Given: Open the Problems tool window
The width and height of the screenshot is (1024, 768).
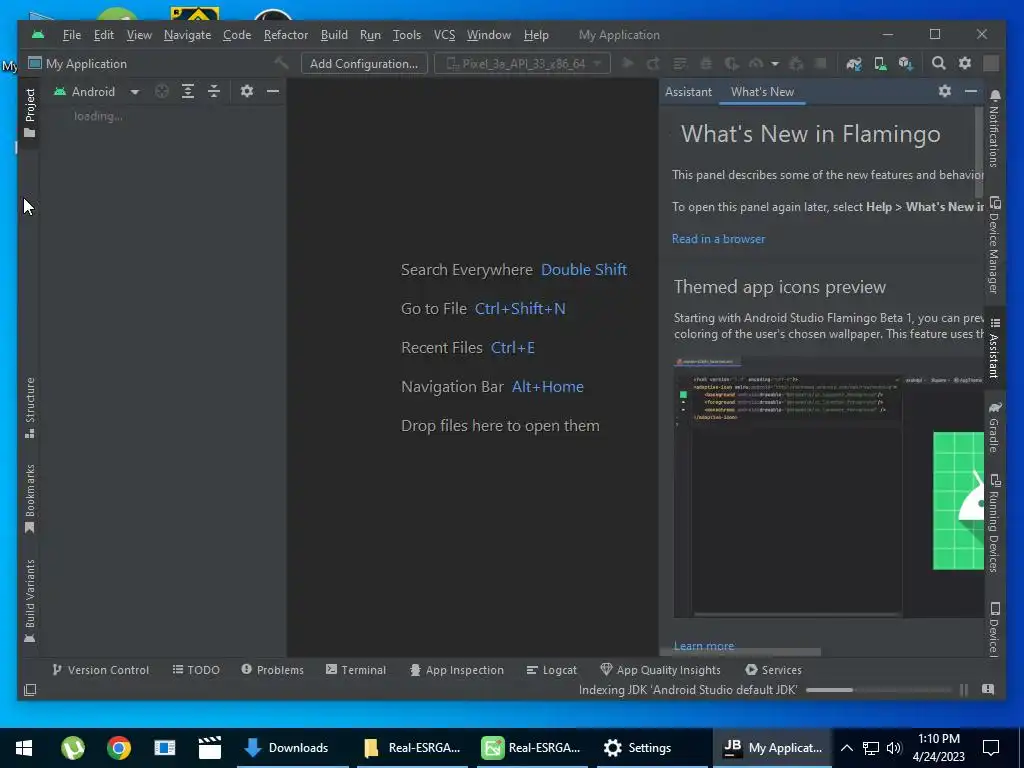Looking at the screenshot, I should click(x=272, y=670).
